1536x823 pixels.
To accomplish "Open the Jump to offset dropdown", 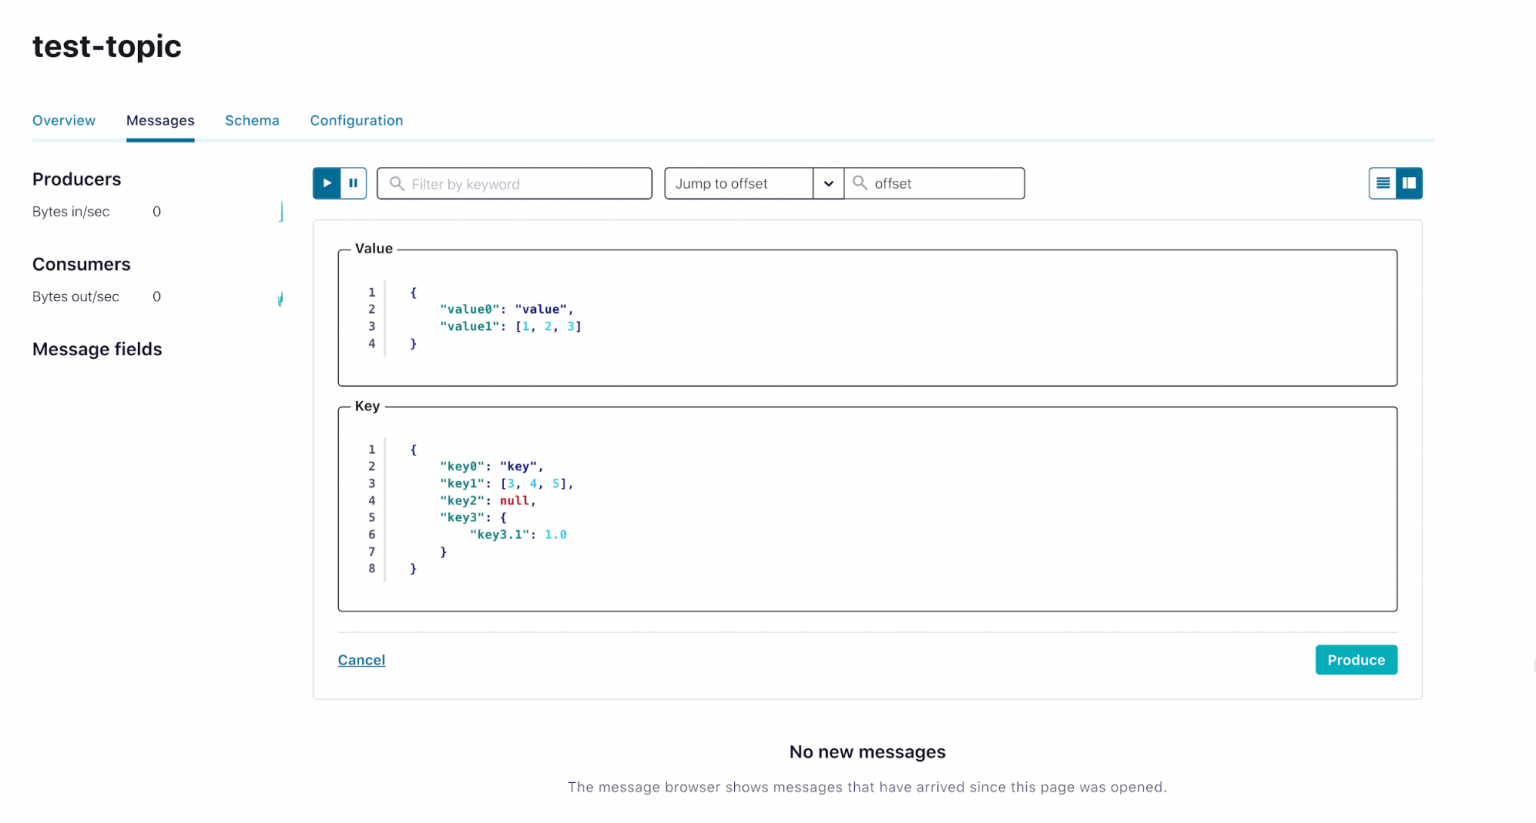I will [738, 184].
